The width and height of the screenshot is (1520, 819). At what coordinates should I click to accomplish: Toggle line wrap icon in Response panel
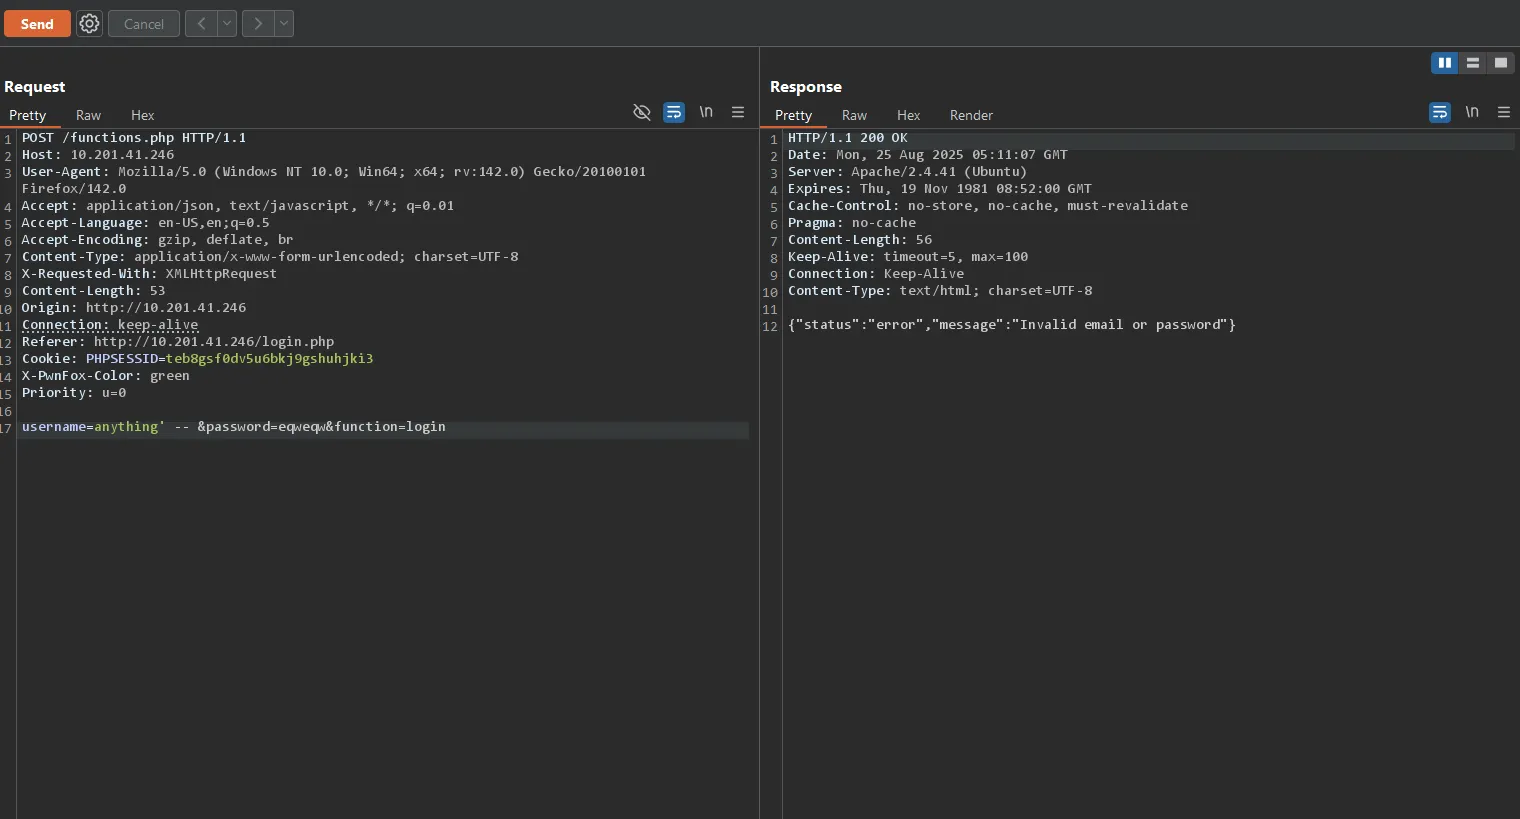[x=1440, y=112]
